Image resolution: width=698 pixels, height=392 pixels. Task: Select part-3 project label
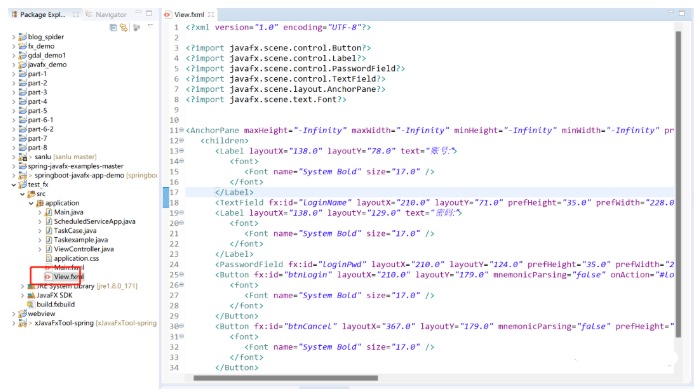(x=37, y=92)
